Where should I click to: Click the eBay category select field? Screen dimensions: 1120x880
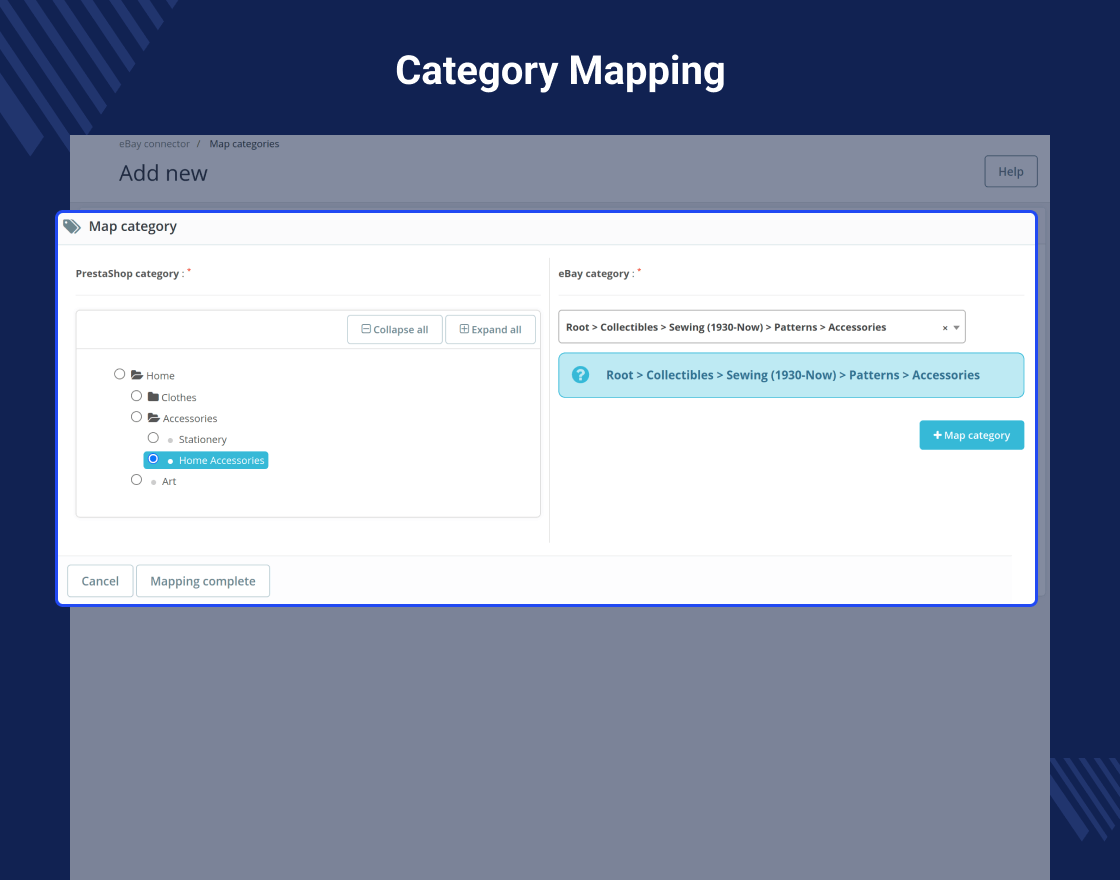pyautogui.click(x=761, y=327)
